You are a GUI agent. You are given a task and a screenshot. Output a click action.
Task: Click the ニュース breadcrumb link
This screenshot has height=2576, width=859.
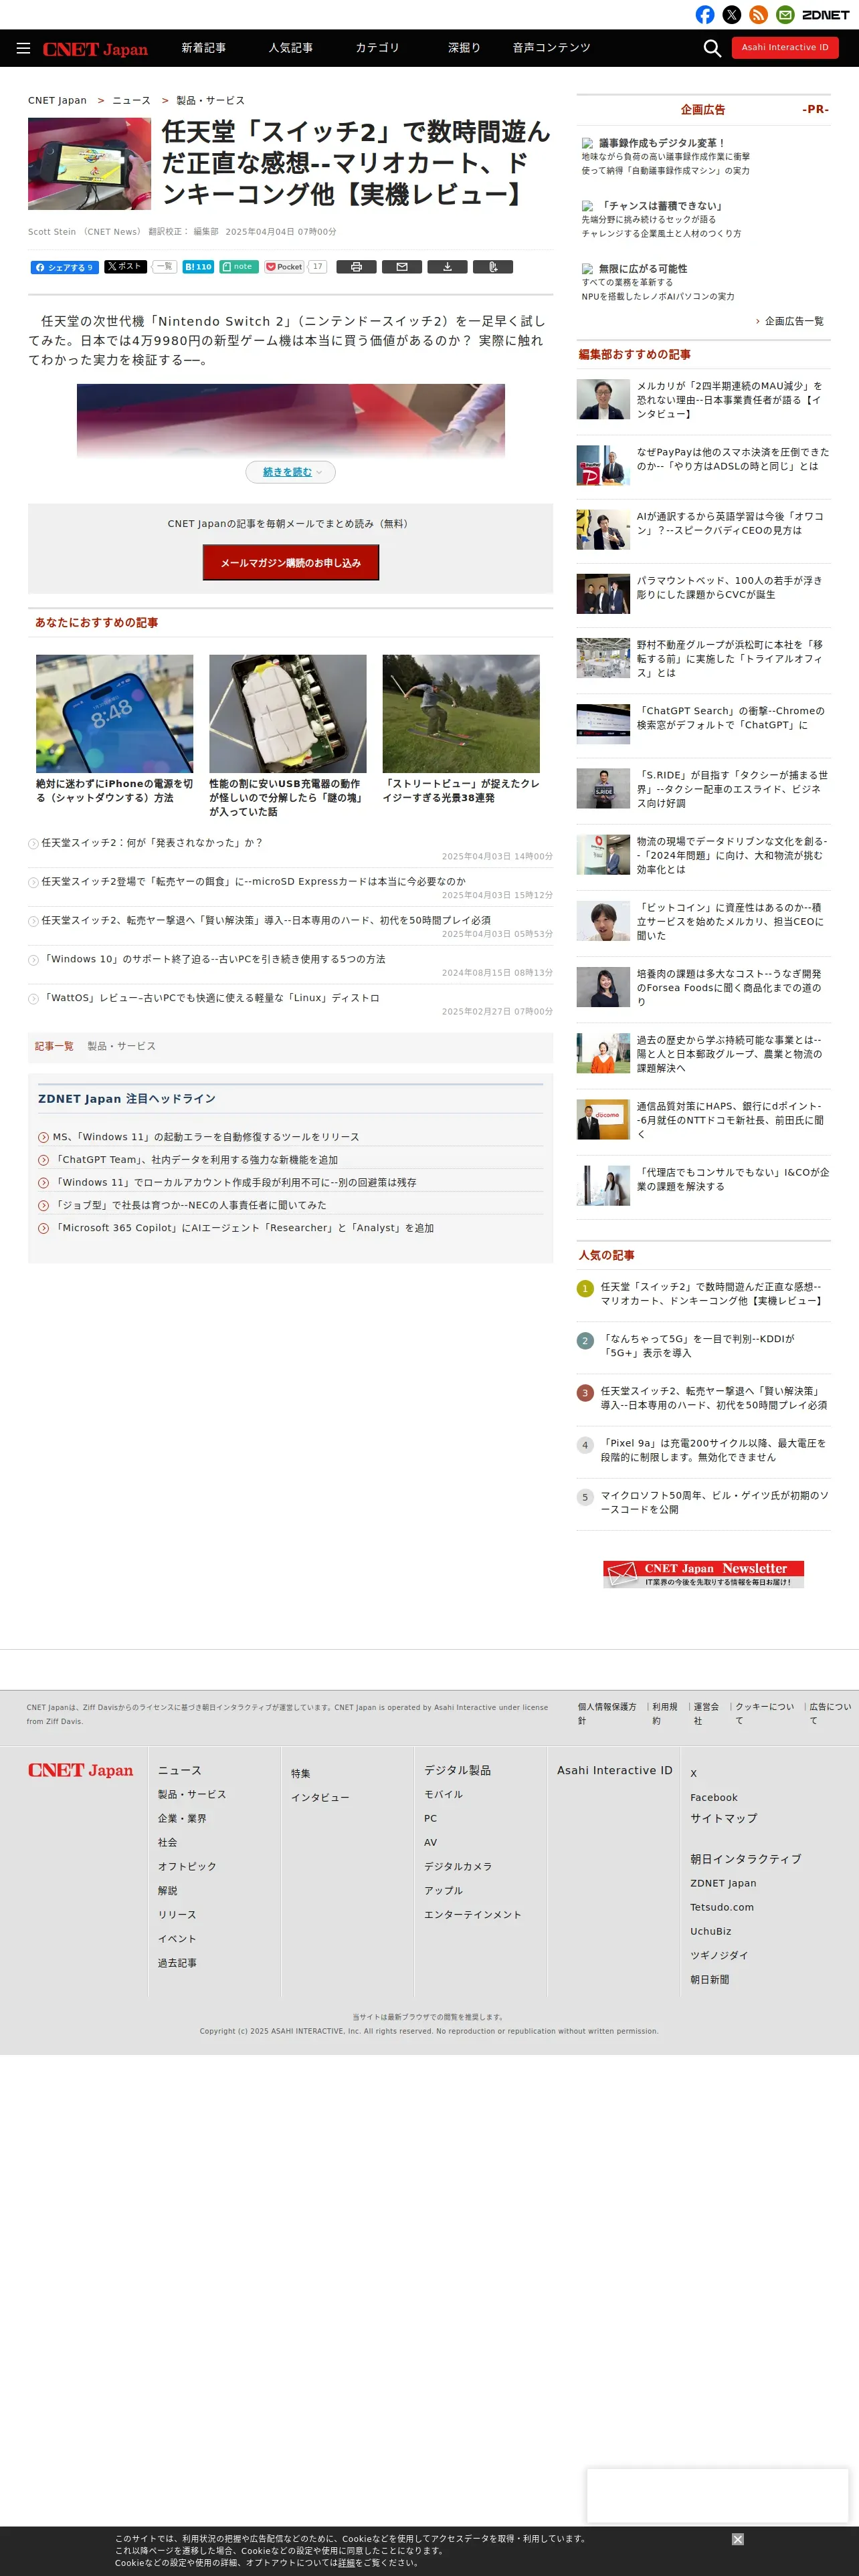click(131, 101)
